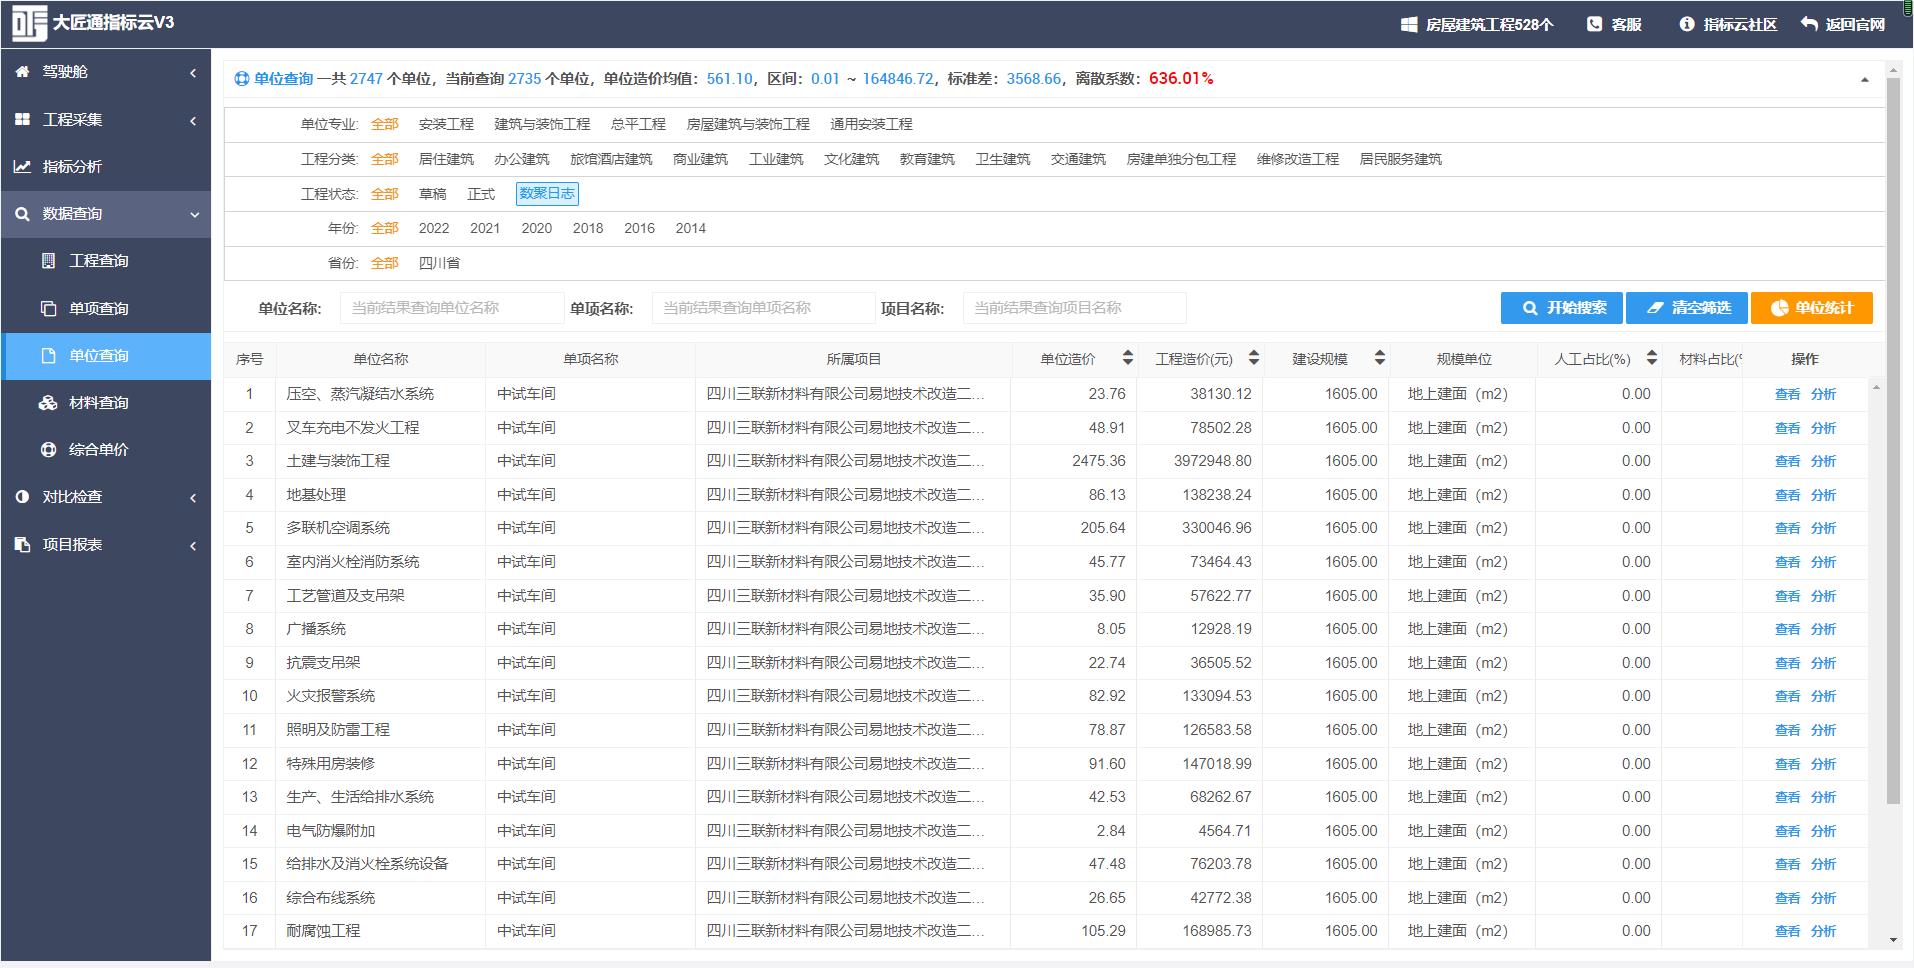Filter 单位专业 by 安装工程

click(x=446, y=124)
